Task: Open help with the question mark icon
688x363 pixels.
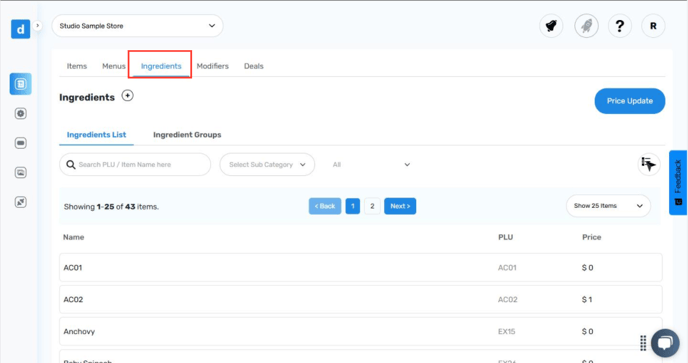Action: (x=620, y=26)
